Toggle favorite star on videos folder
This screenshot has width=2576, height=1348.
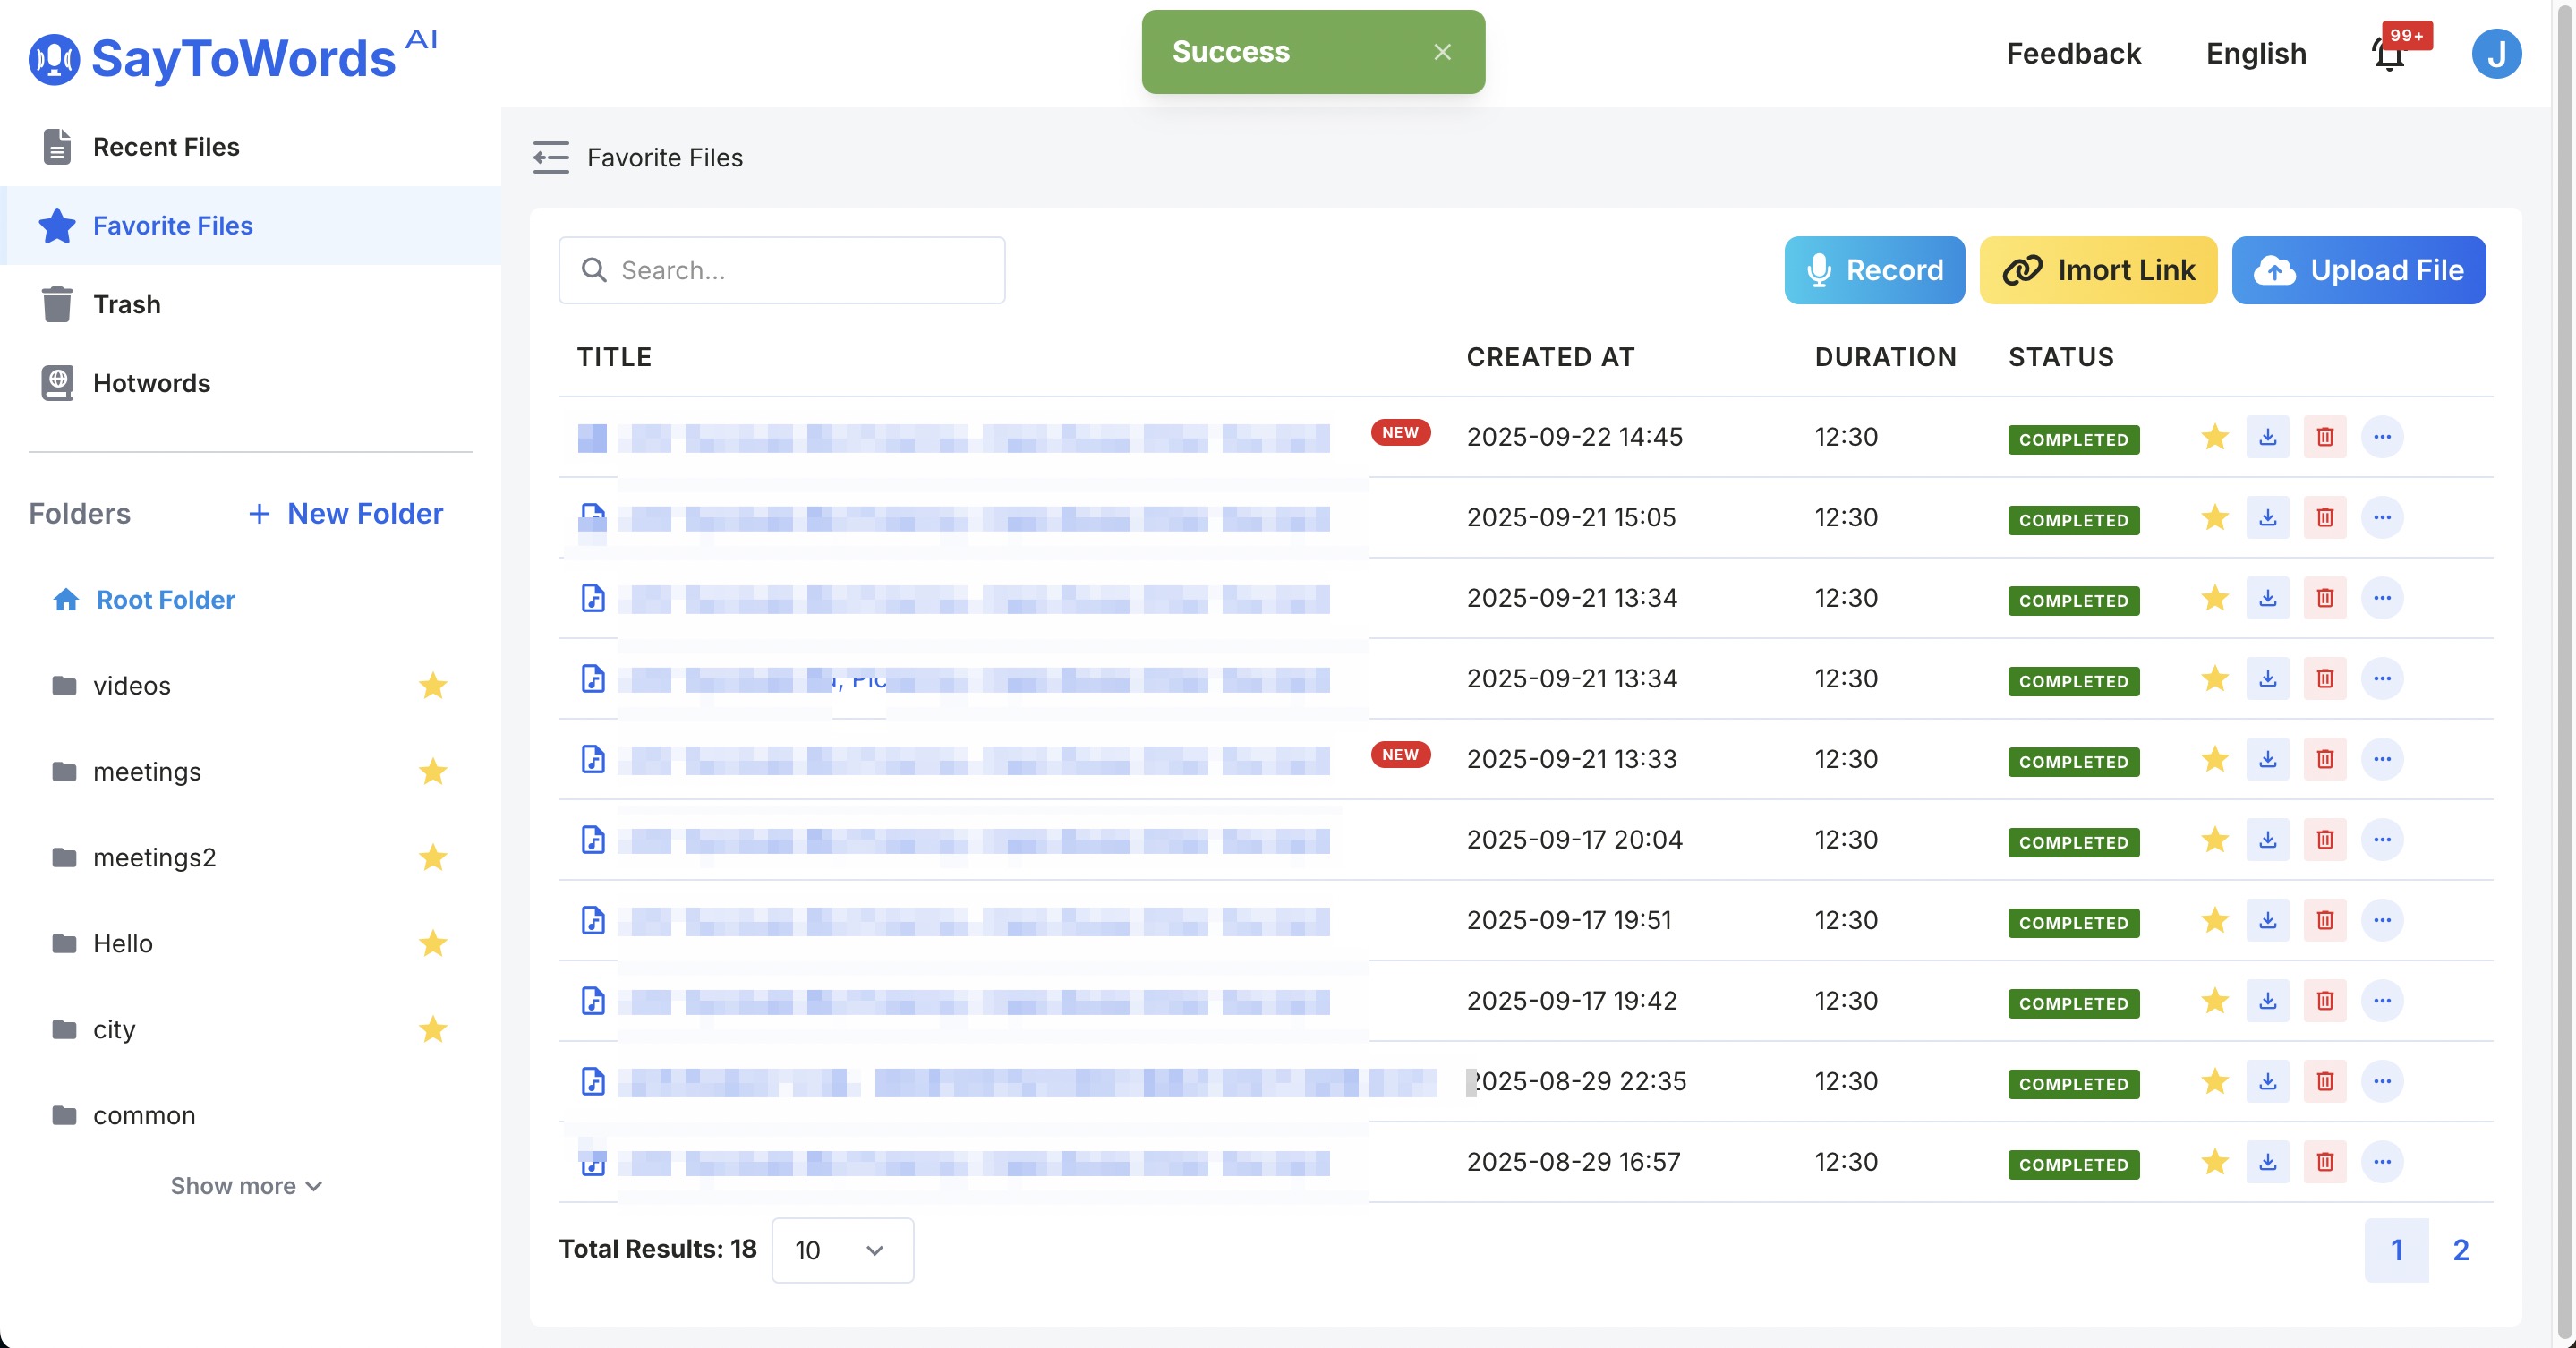click(432, 686)
